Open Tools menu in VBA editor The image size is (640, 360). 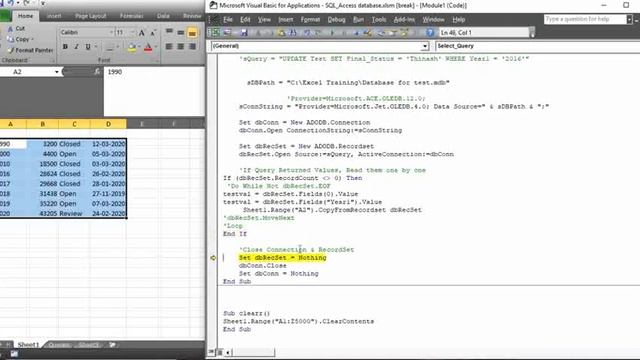379,20
